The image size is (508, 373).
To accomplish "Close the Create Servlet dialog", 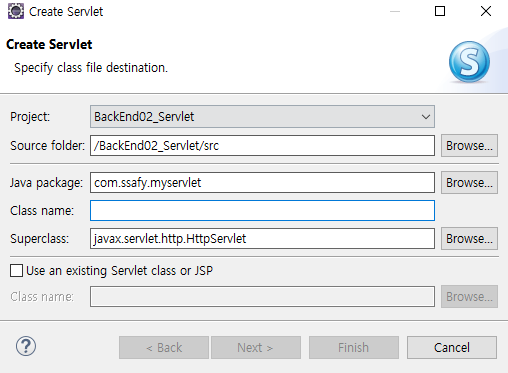I will coord(486,11).
